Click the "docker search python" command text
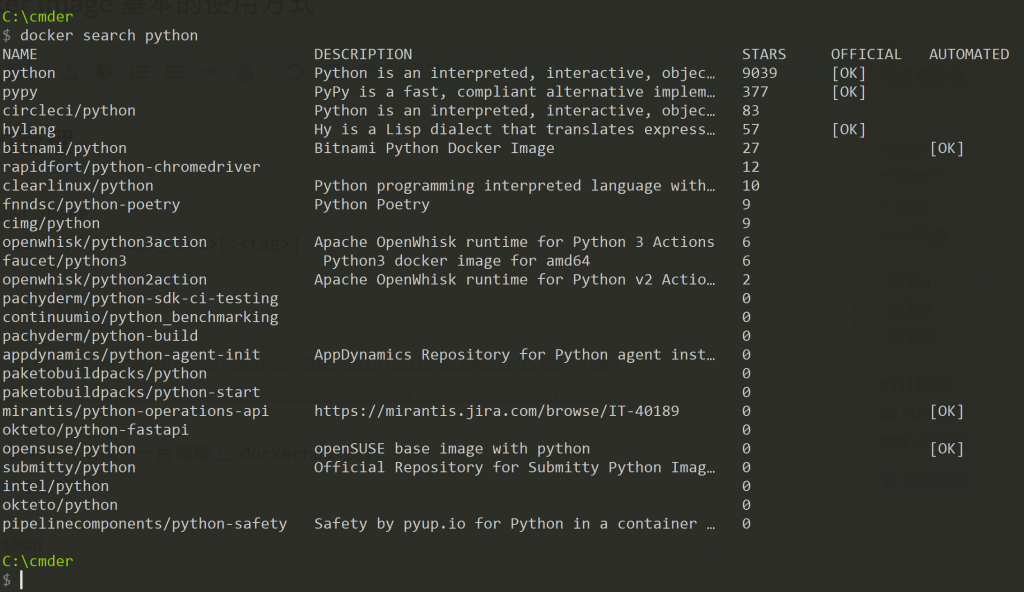 click(x=109, y=35)
